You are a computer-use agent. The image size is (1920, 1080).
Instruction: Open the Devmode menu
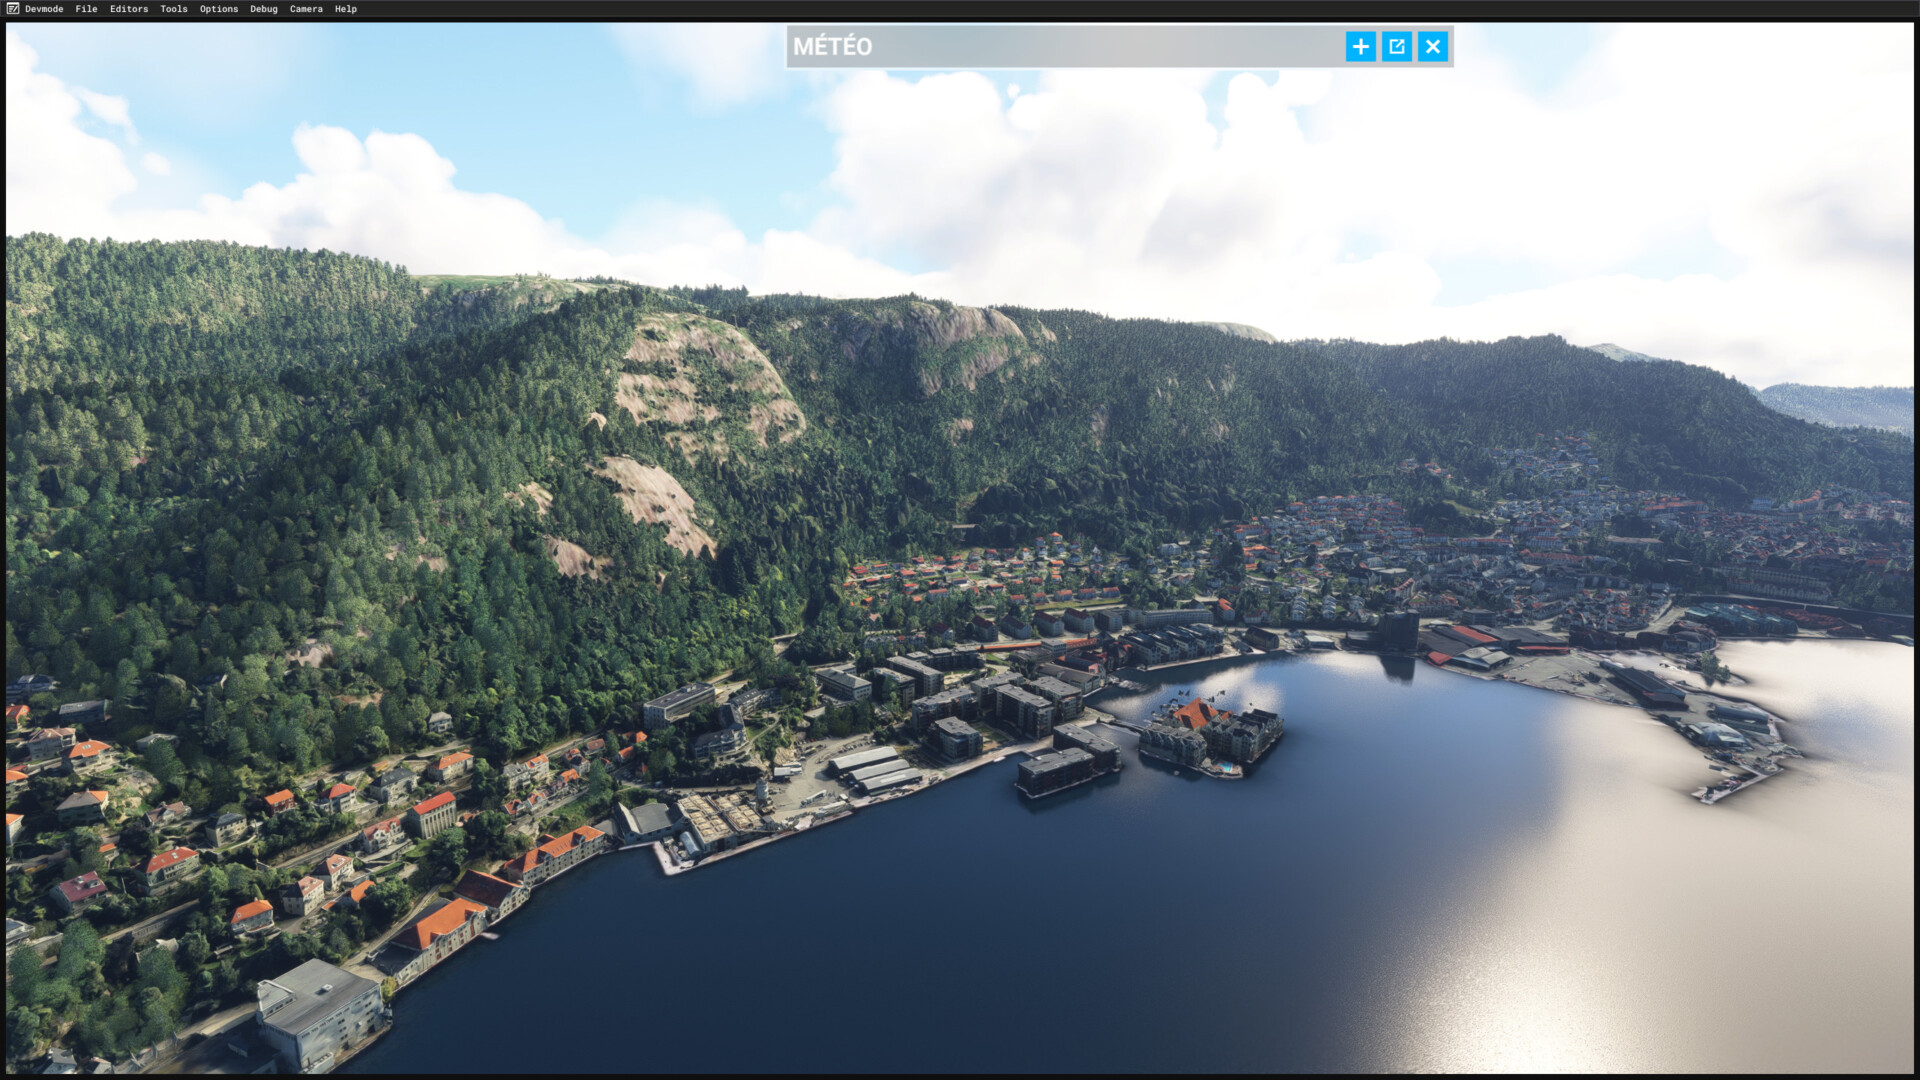click(44, 9)
